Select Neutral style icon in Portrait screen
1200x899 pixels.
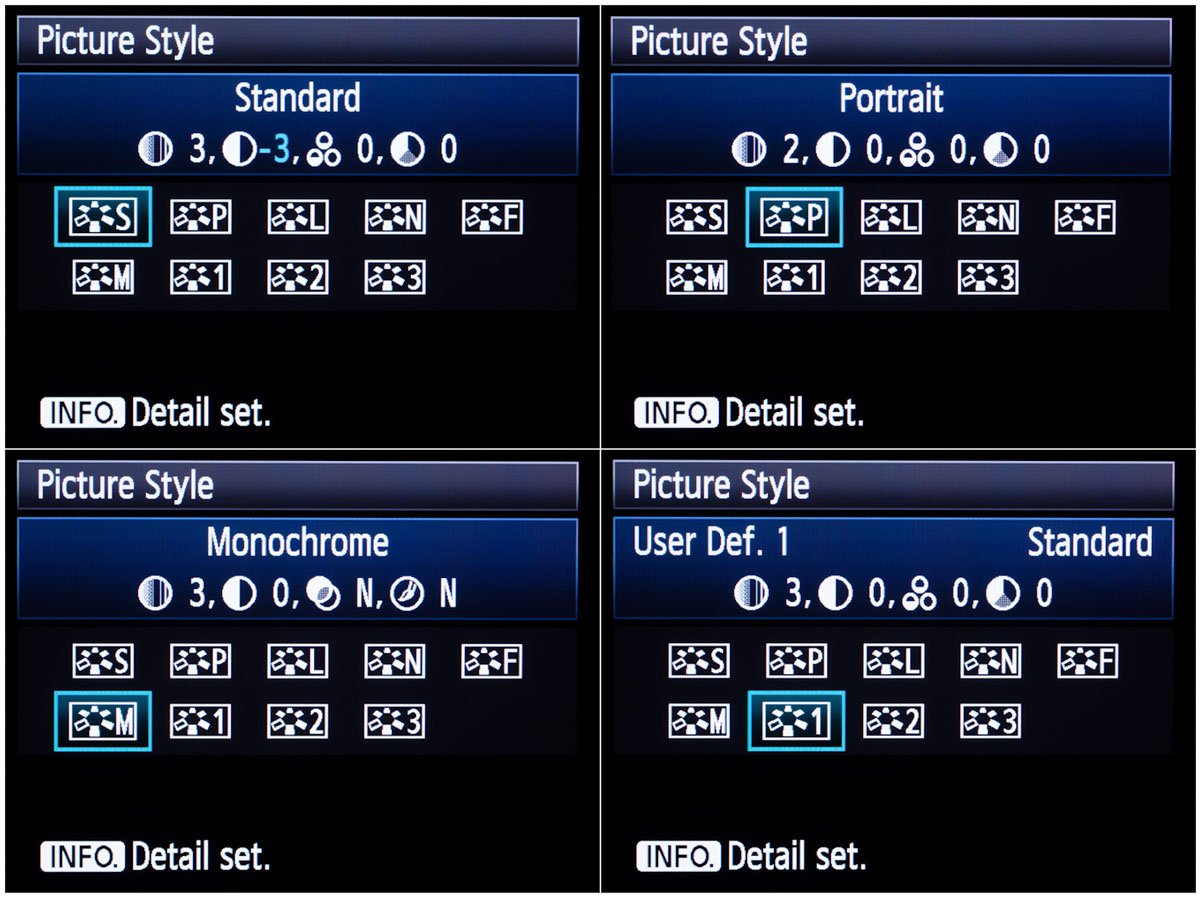tap(988, 217)
